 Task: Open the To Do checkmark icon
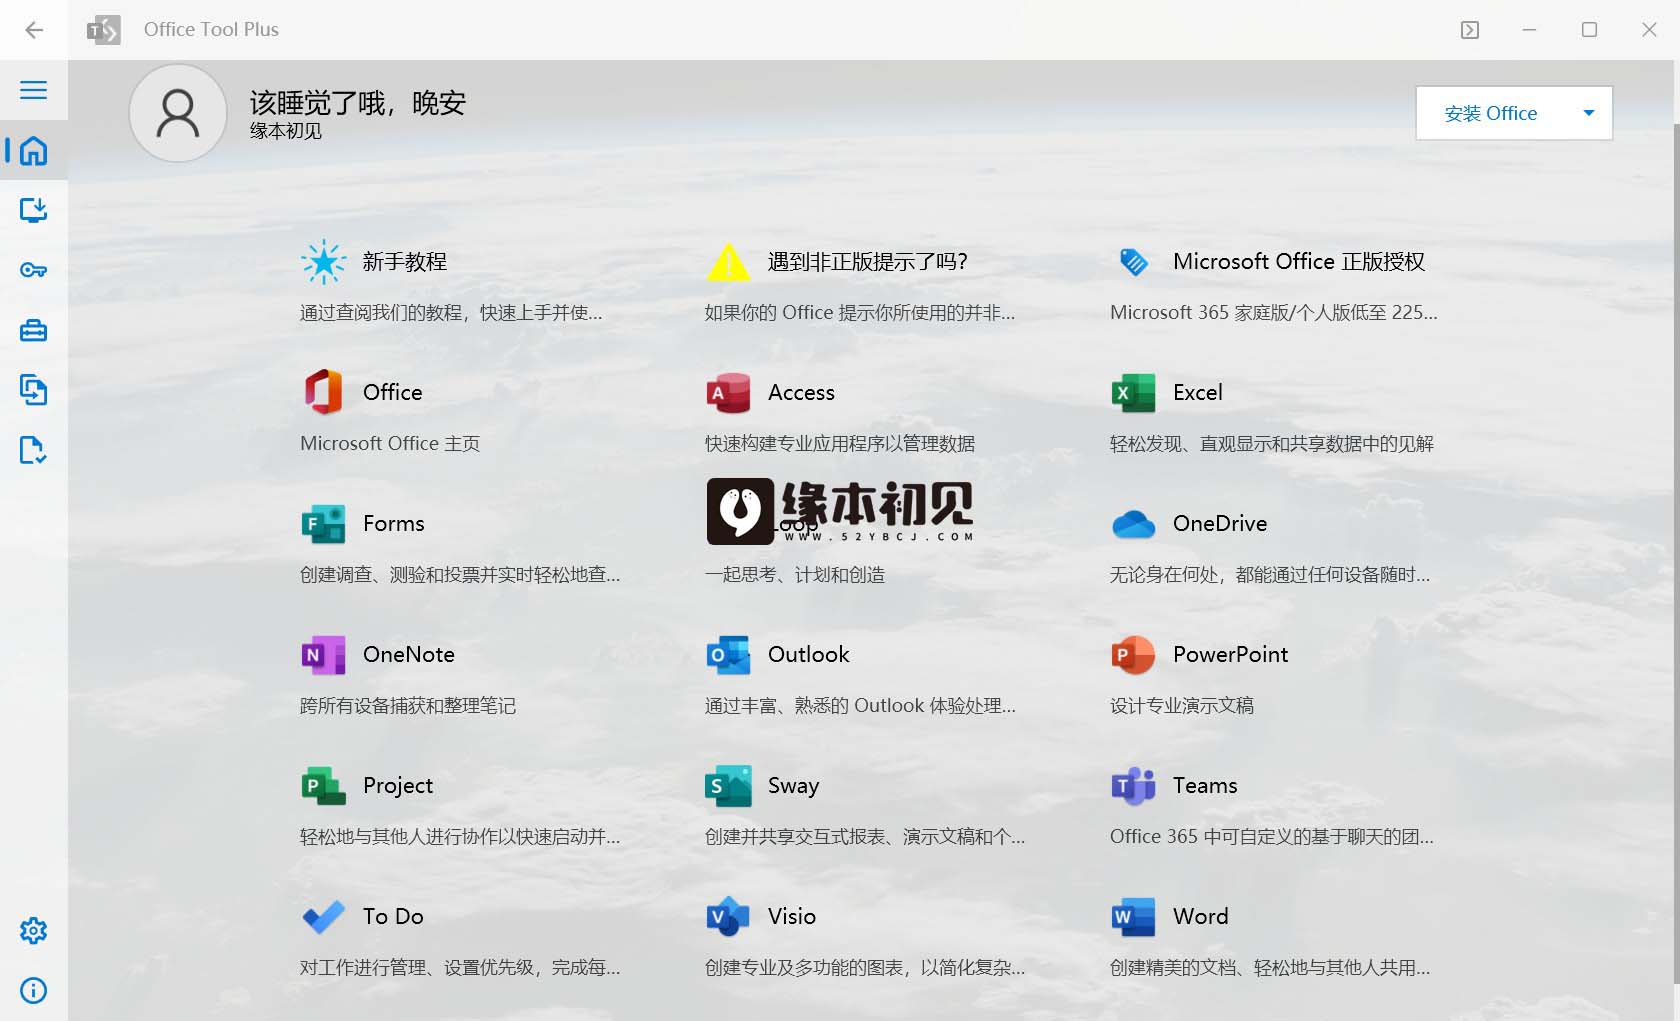[x=323, y=917]
